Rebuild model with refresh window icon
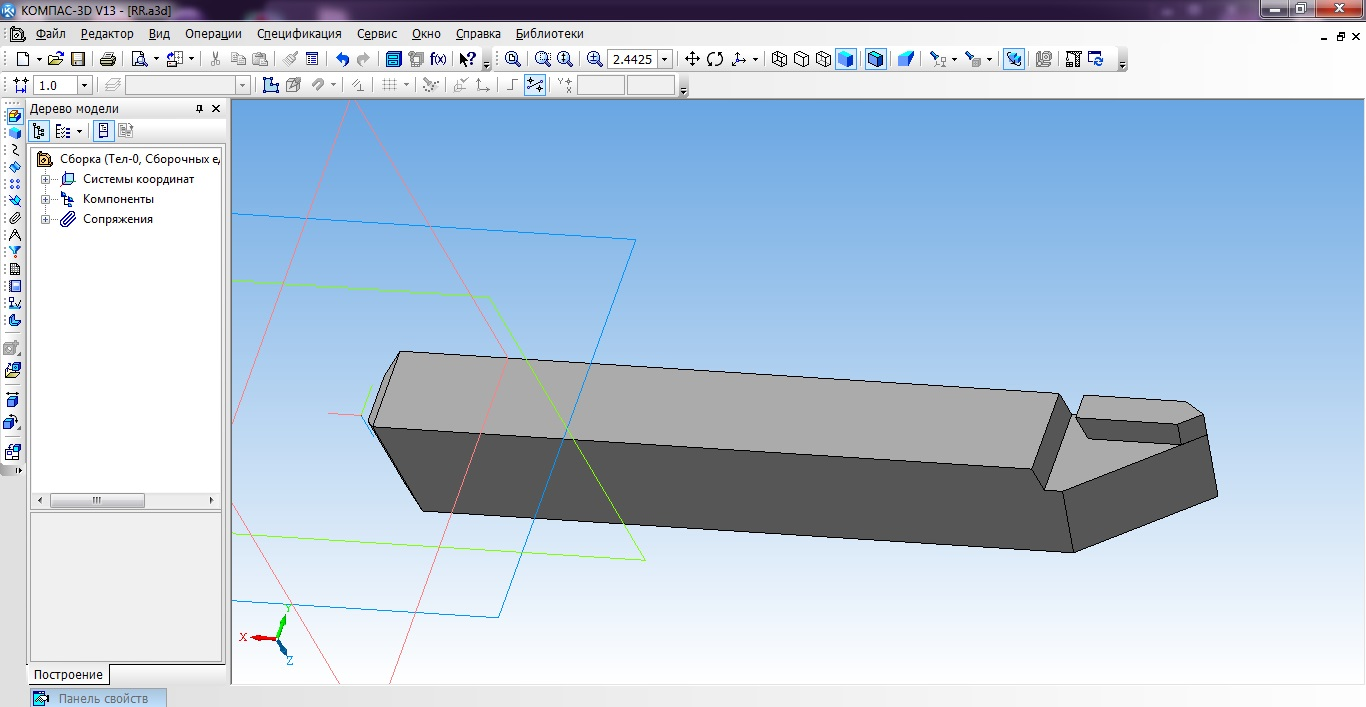Image resolution: width=1366 pixels, height=707 pixels. pyautogui.click(x=1096, y=59)
